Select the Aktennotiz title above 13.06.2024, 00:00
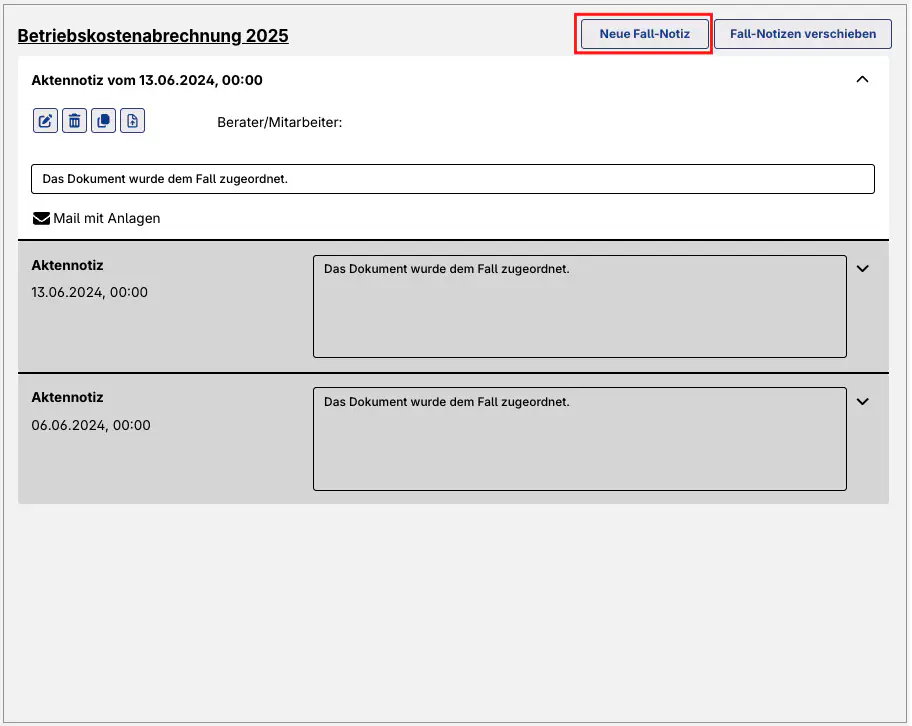This screenshot has height=726, width=912. pyautogui.click(x=67, y=265)
